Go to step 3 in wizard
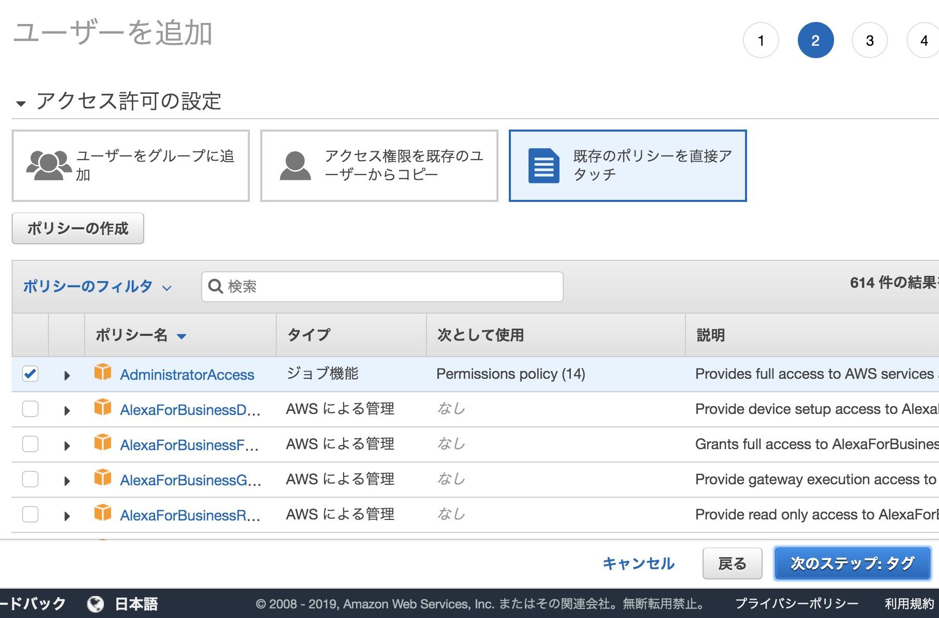 [870, 40]
